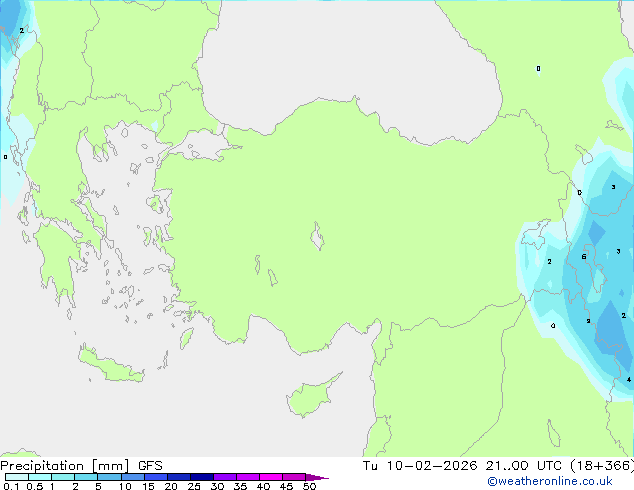Click the 'Precipitation [mm]' title text
The width and height of the screenshot is (634, 490).
65,466
